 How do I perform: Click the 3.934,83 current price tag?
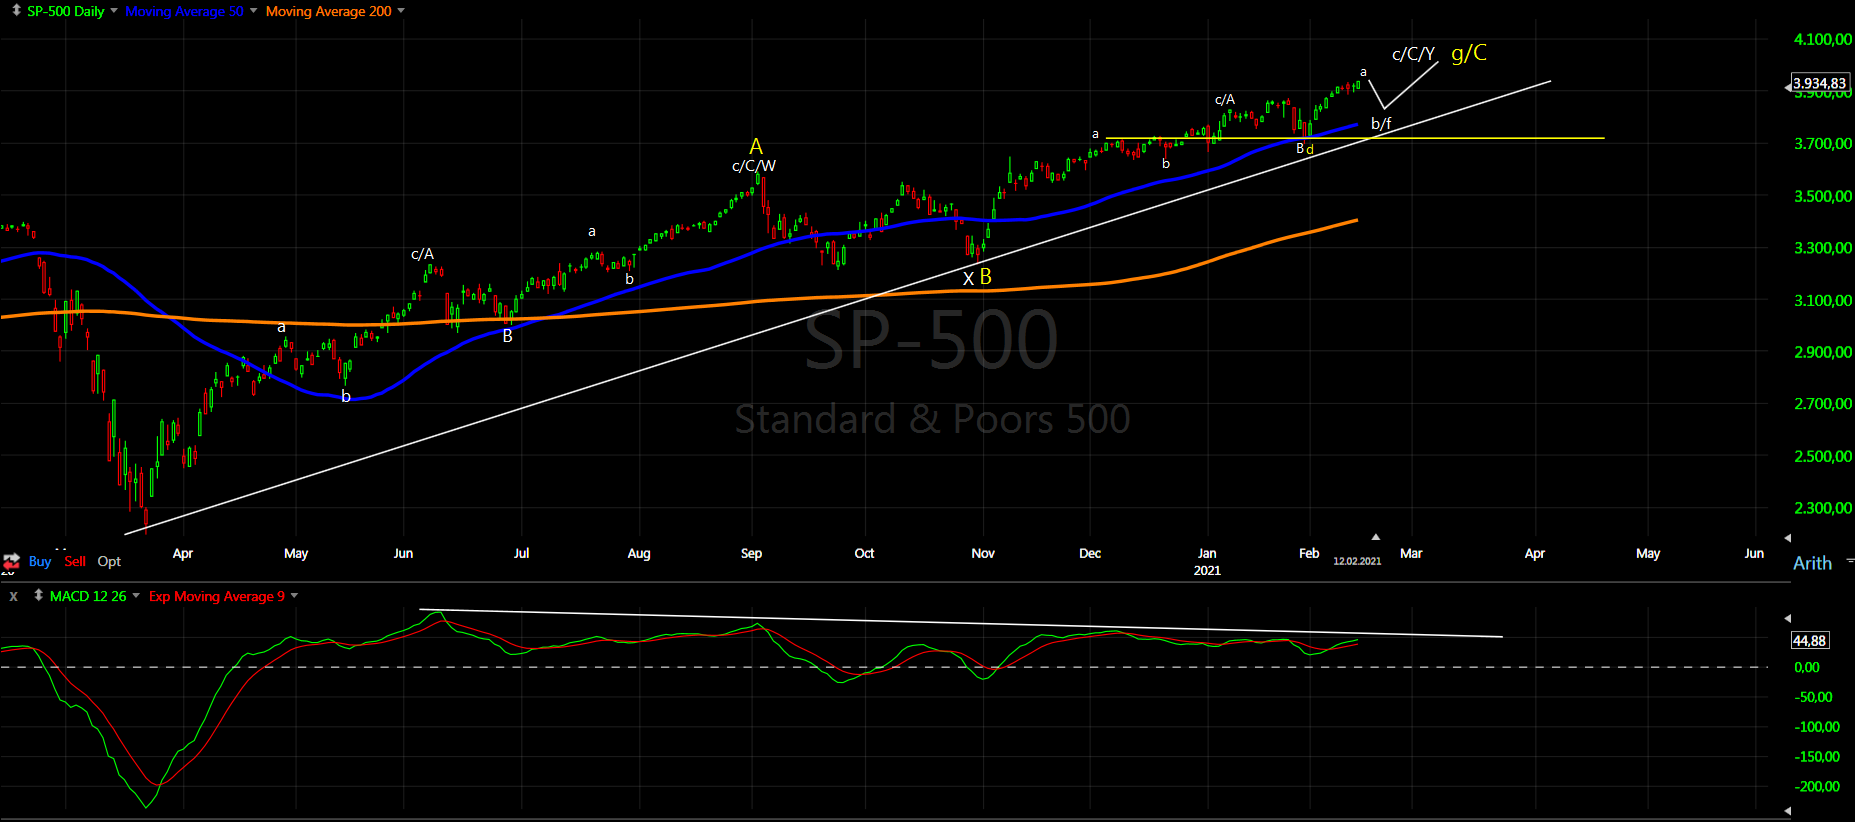1819,83
